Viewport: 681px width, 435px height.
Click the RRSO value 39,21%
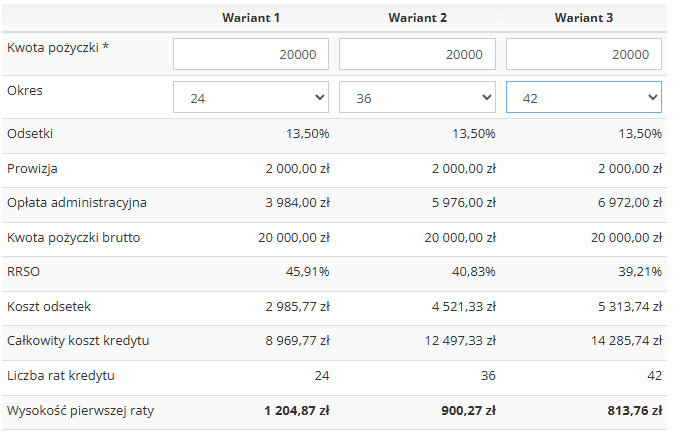640,272
